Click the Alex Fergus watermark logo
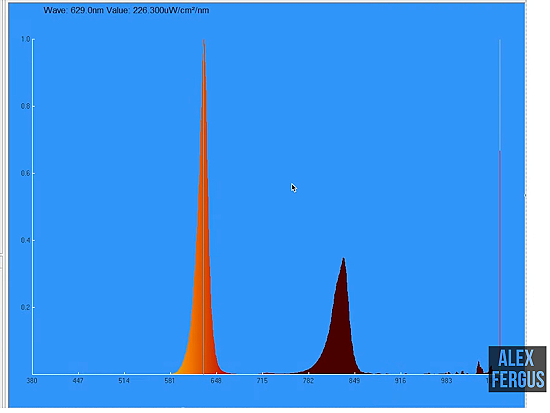This screenshot has height=413, width=550. coord(517,369)
